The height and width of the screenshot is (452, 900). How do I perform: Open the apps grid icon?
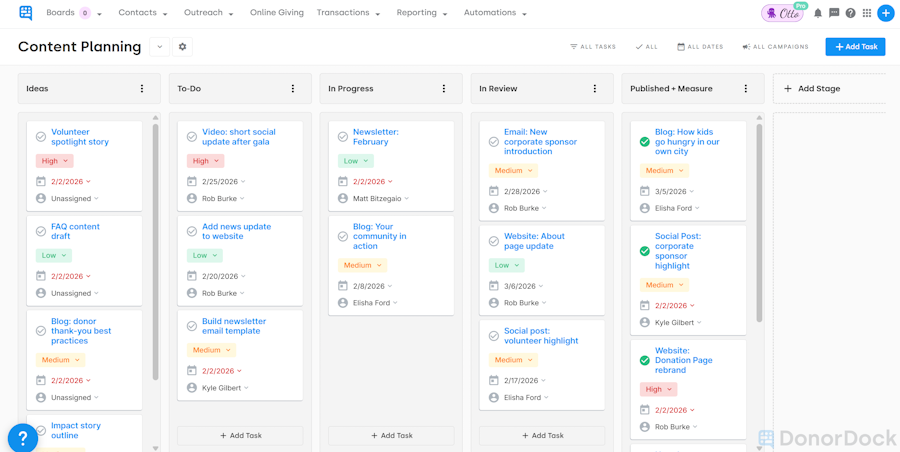[x=867, y=13]
